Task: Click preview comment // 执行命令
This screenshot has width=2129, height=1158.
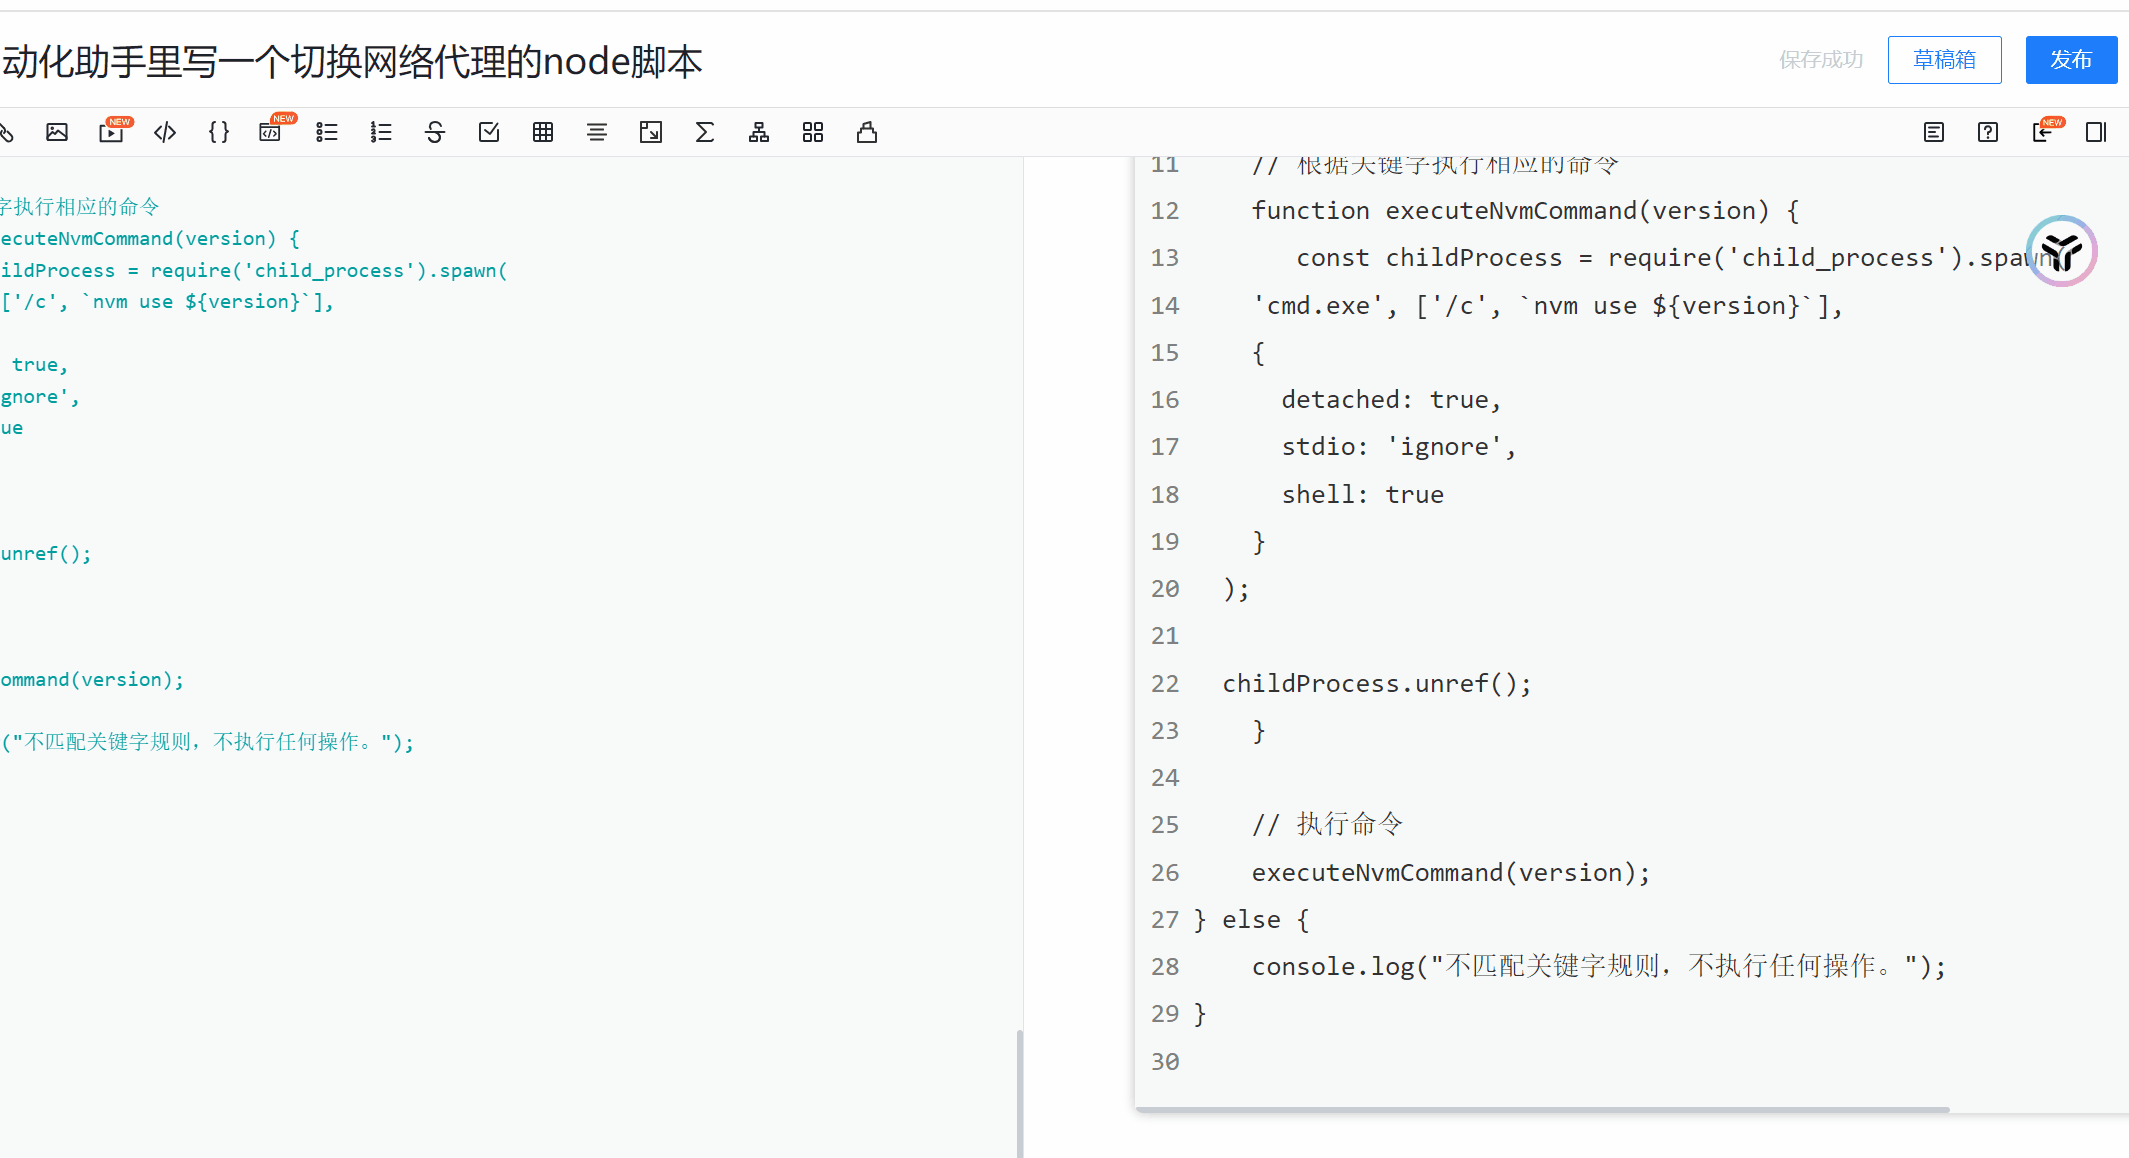Action: coord(1327,825)
